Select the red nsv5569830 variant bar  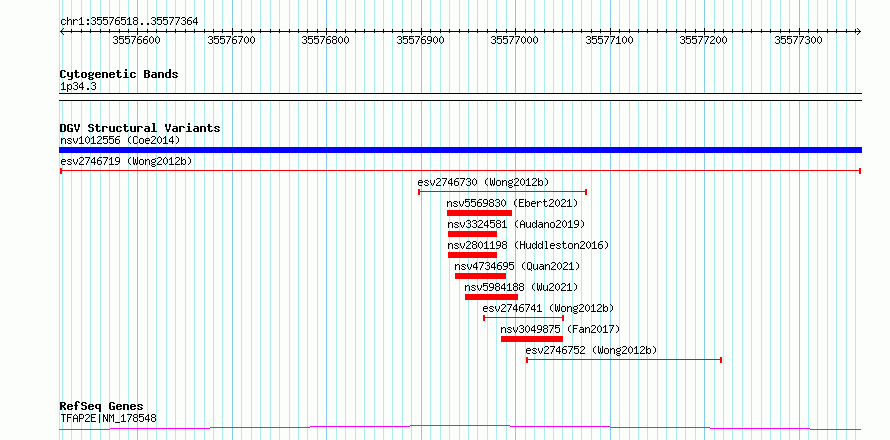(x=480, y=213)
